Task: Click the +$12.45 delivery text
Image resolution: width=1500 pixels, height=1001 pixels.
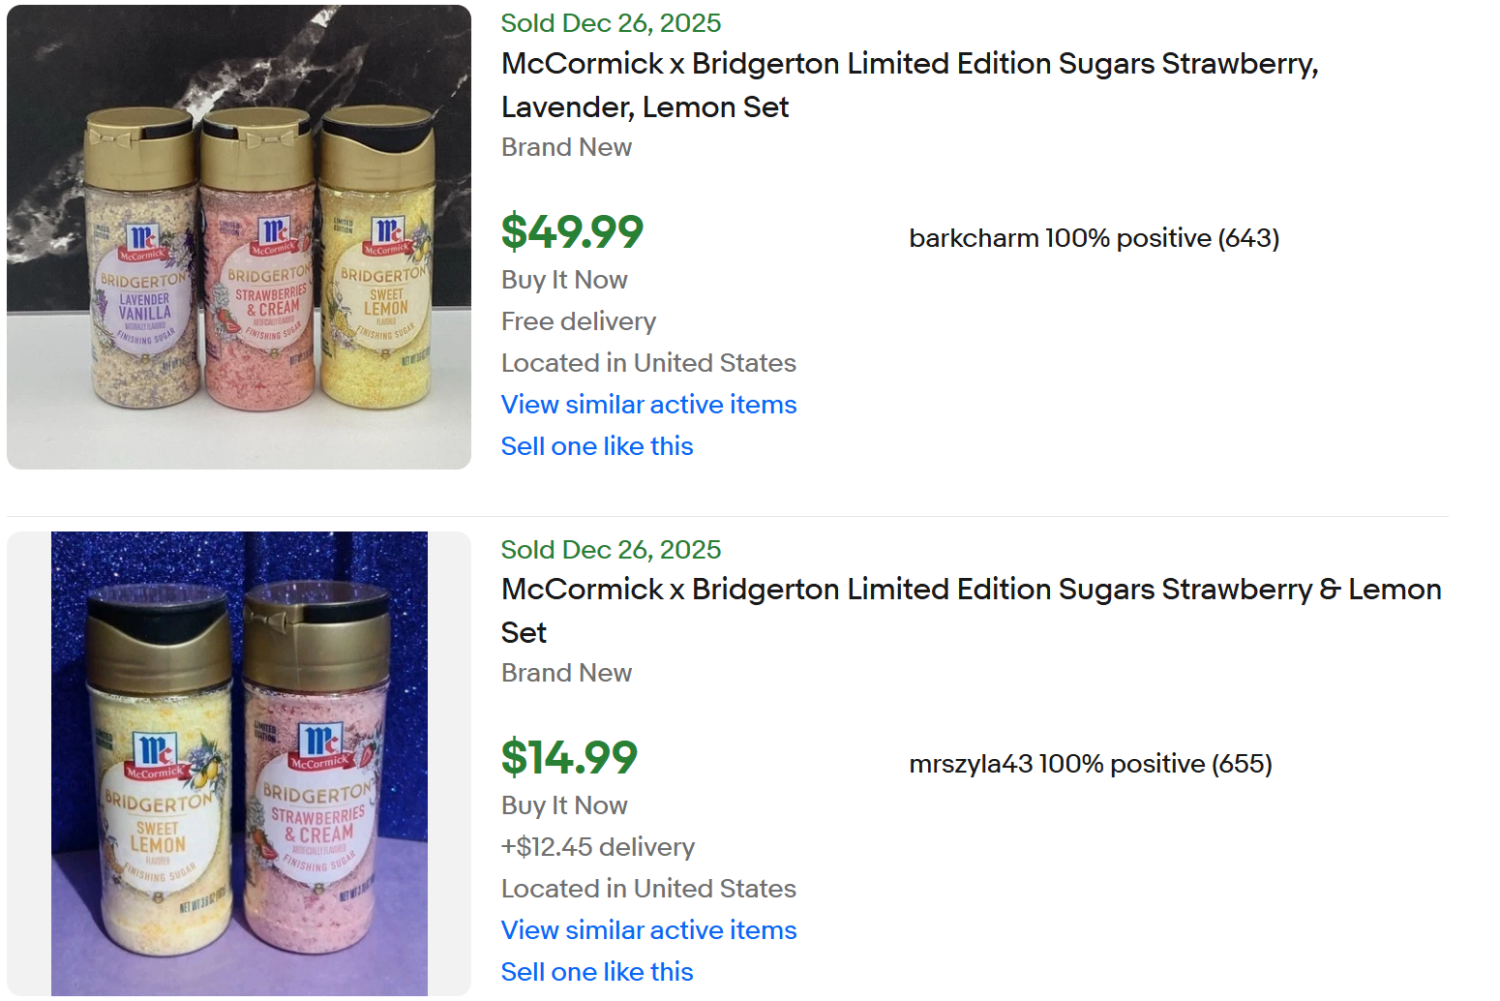Action: click(597, 847)
